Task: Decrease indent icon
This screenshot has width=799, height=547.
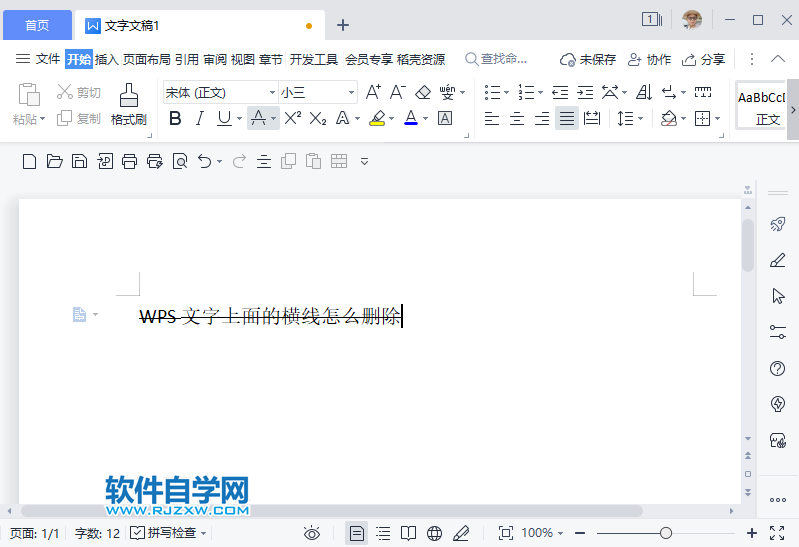Action: coord(560,92)
